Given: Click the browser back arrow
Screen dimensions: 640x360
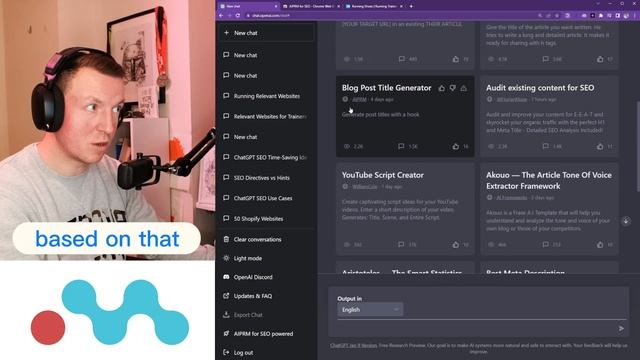Looking at the screenshot, I should pos(221,16).
